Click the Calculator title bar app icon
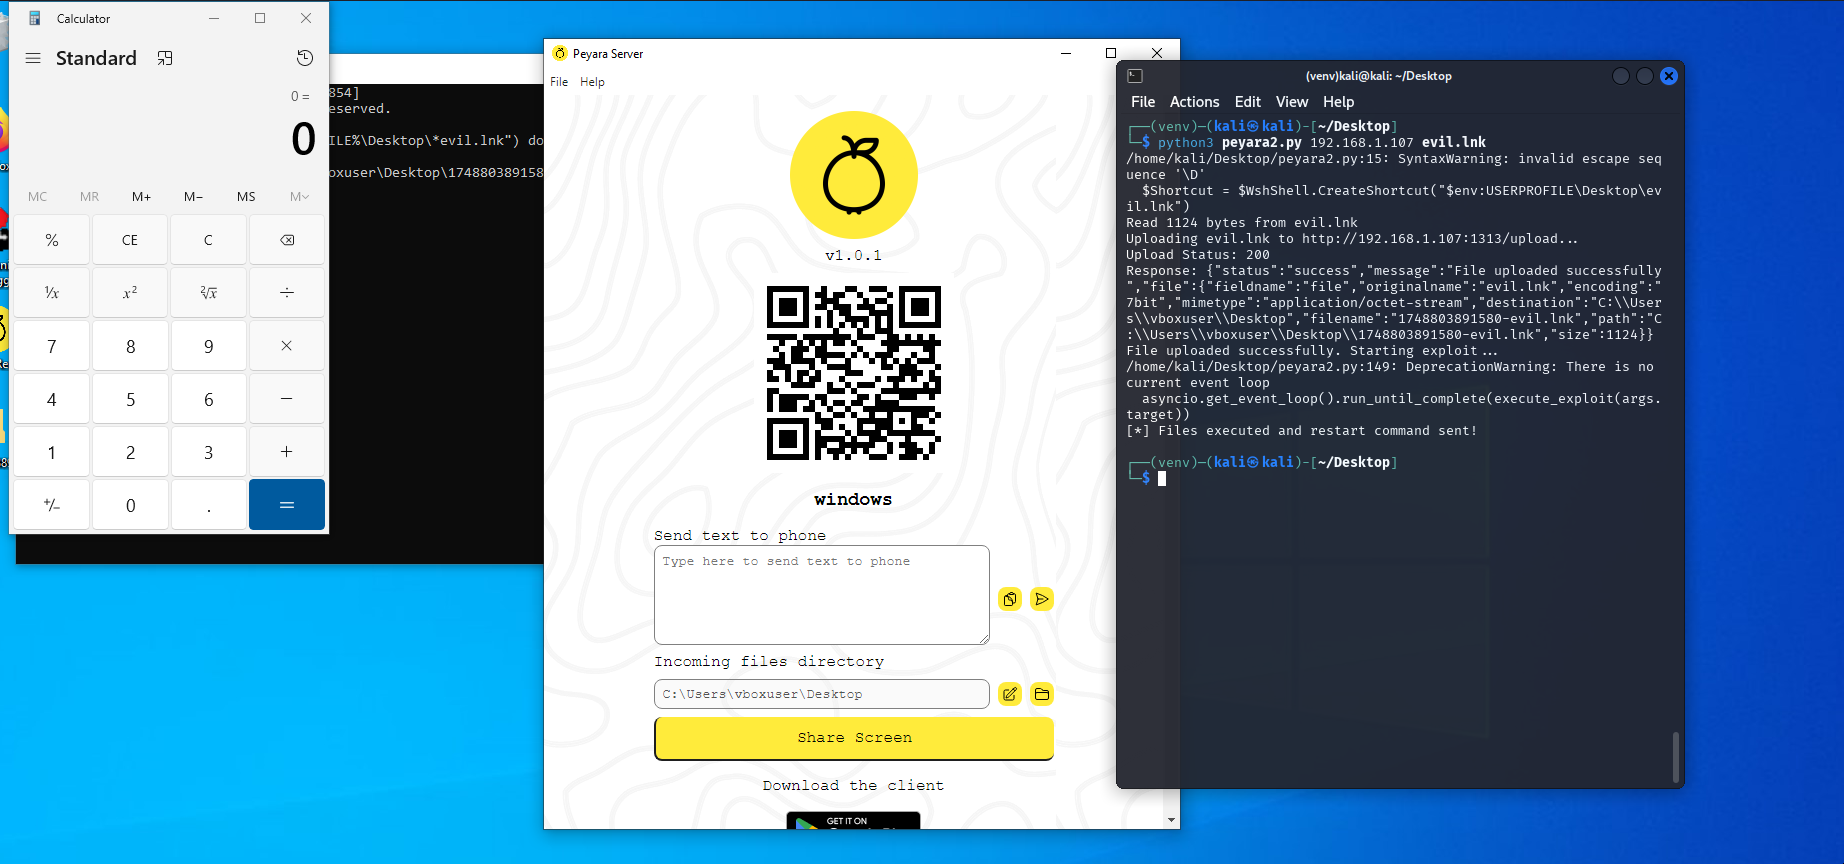 35,18
